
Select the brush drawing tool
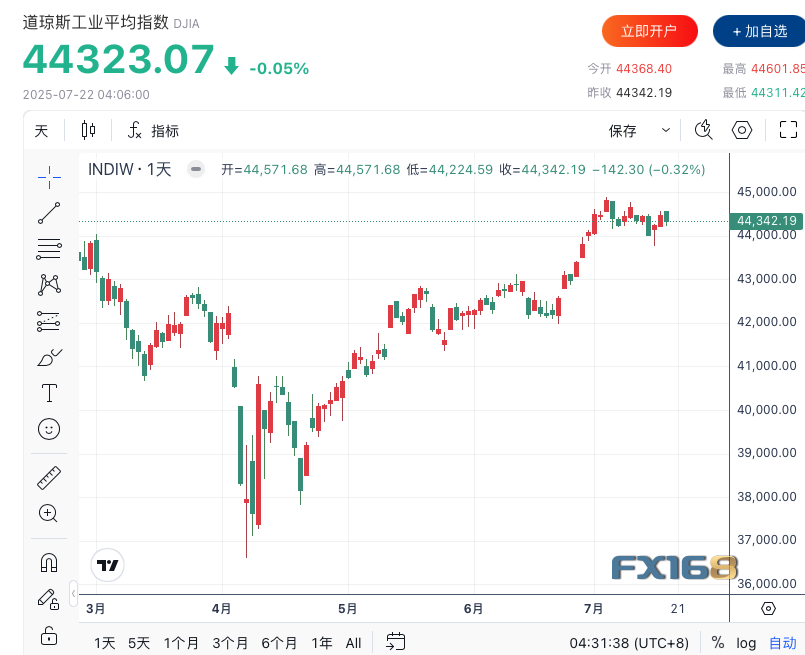click(48, 357)
